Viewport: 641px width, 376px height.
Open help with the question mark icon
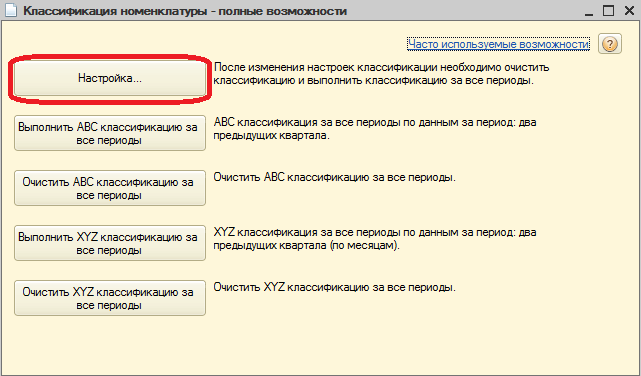[x=610, y=44]
